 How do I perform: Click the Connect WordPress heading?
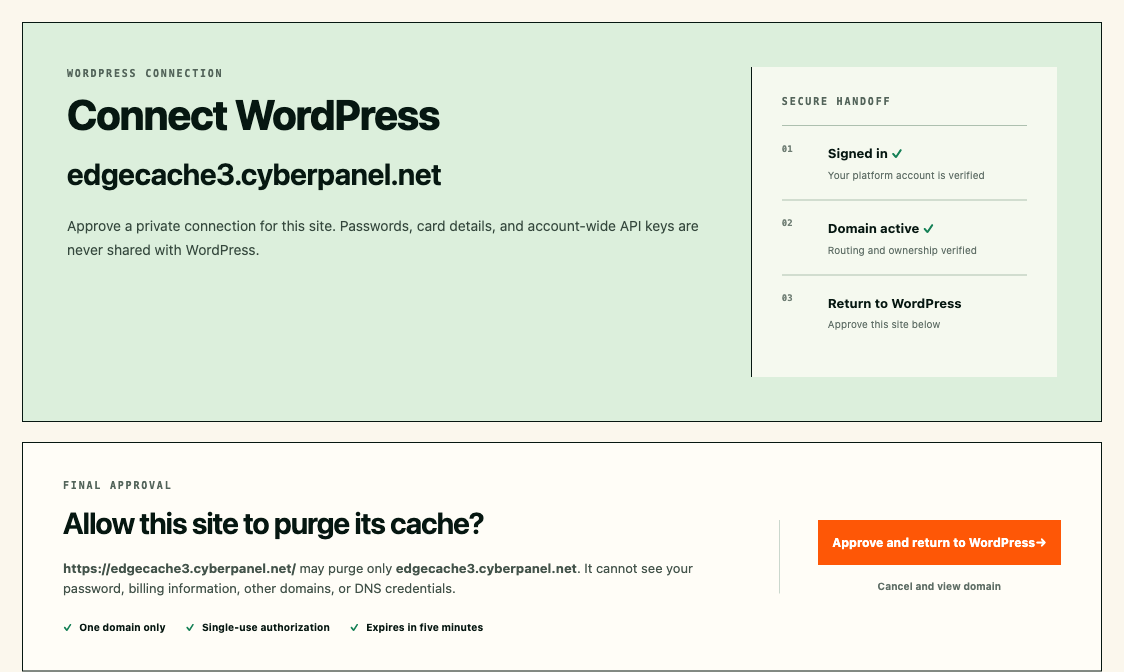253,115
